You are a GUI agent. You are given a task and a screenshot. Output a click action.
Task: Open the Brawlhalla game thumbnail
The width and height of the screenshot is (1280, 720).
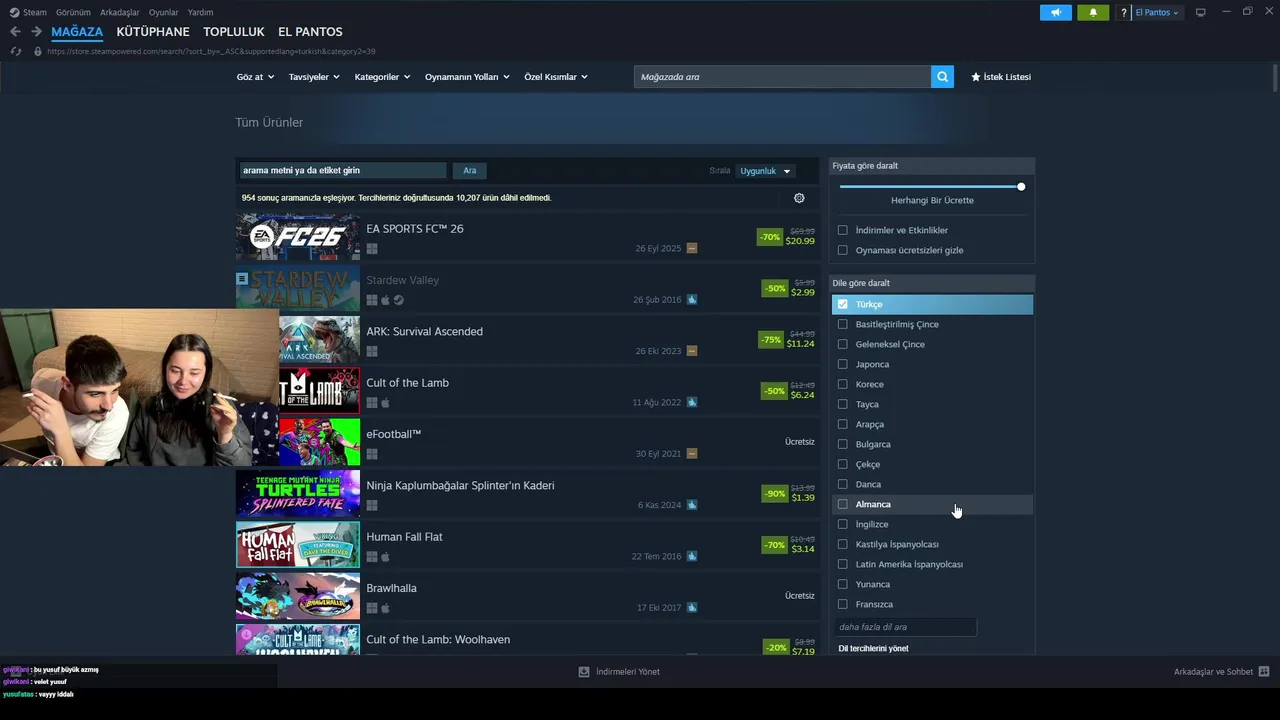pyautogui.click(x=298, y=596)
